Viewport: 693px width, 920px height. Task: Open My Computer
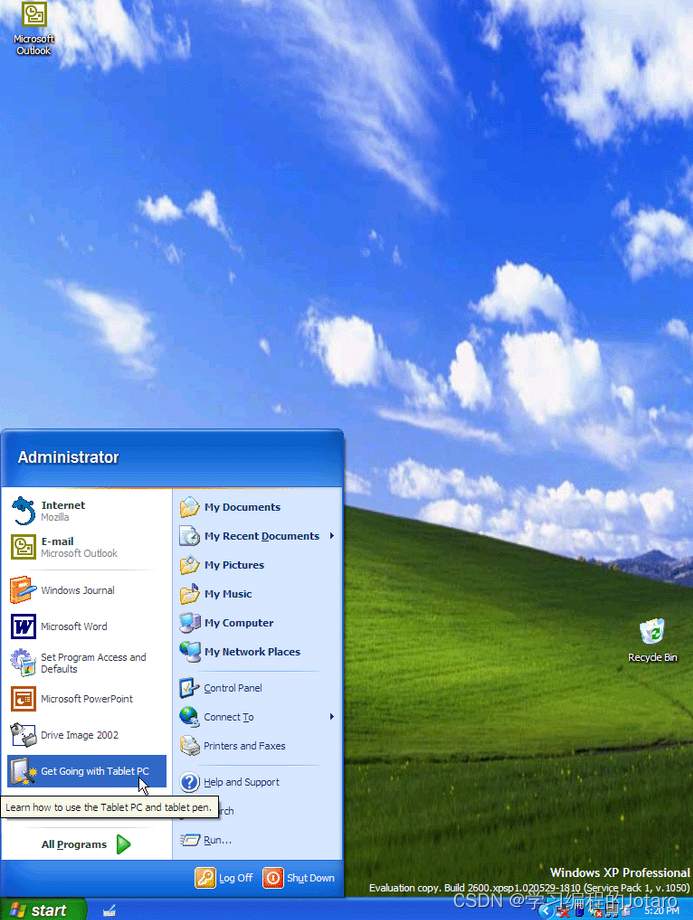[258, 623]
